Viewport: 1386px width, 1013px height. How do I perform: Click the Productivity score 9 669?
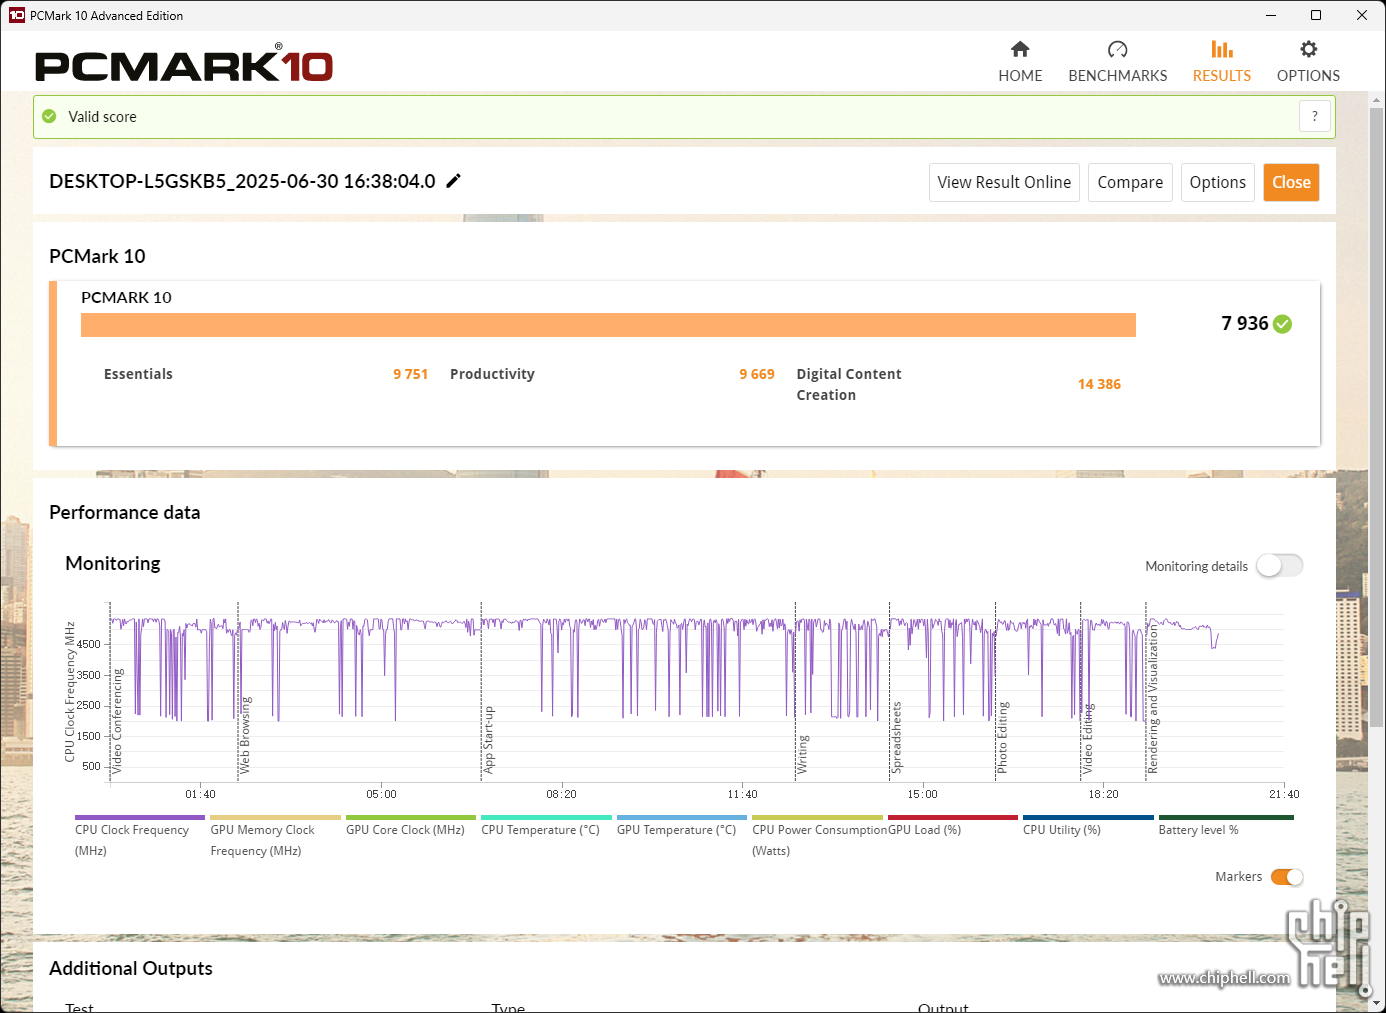[757, 374]
